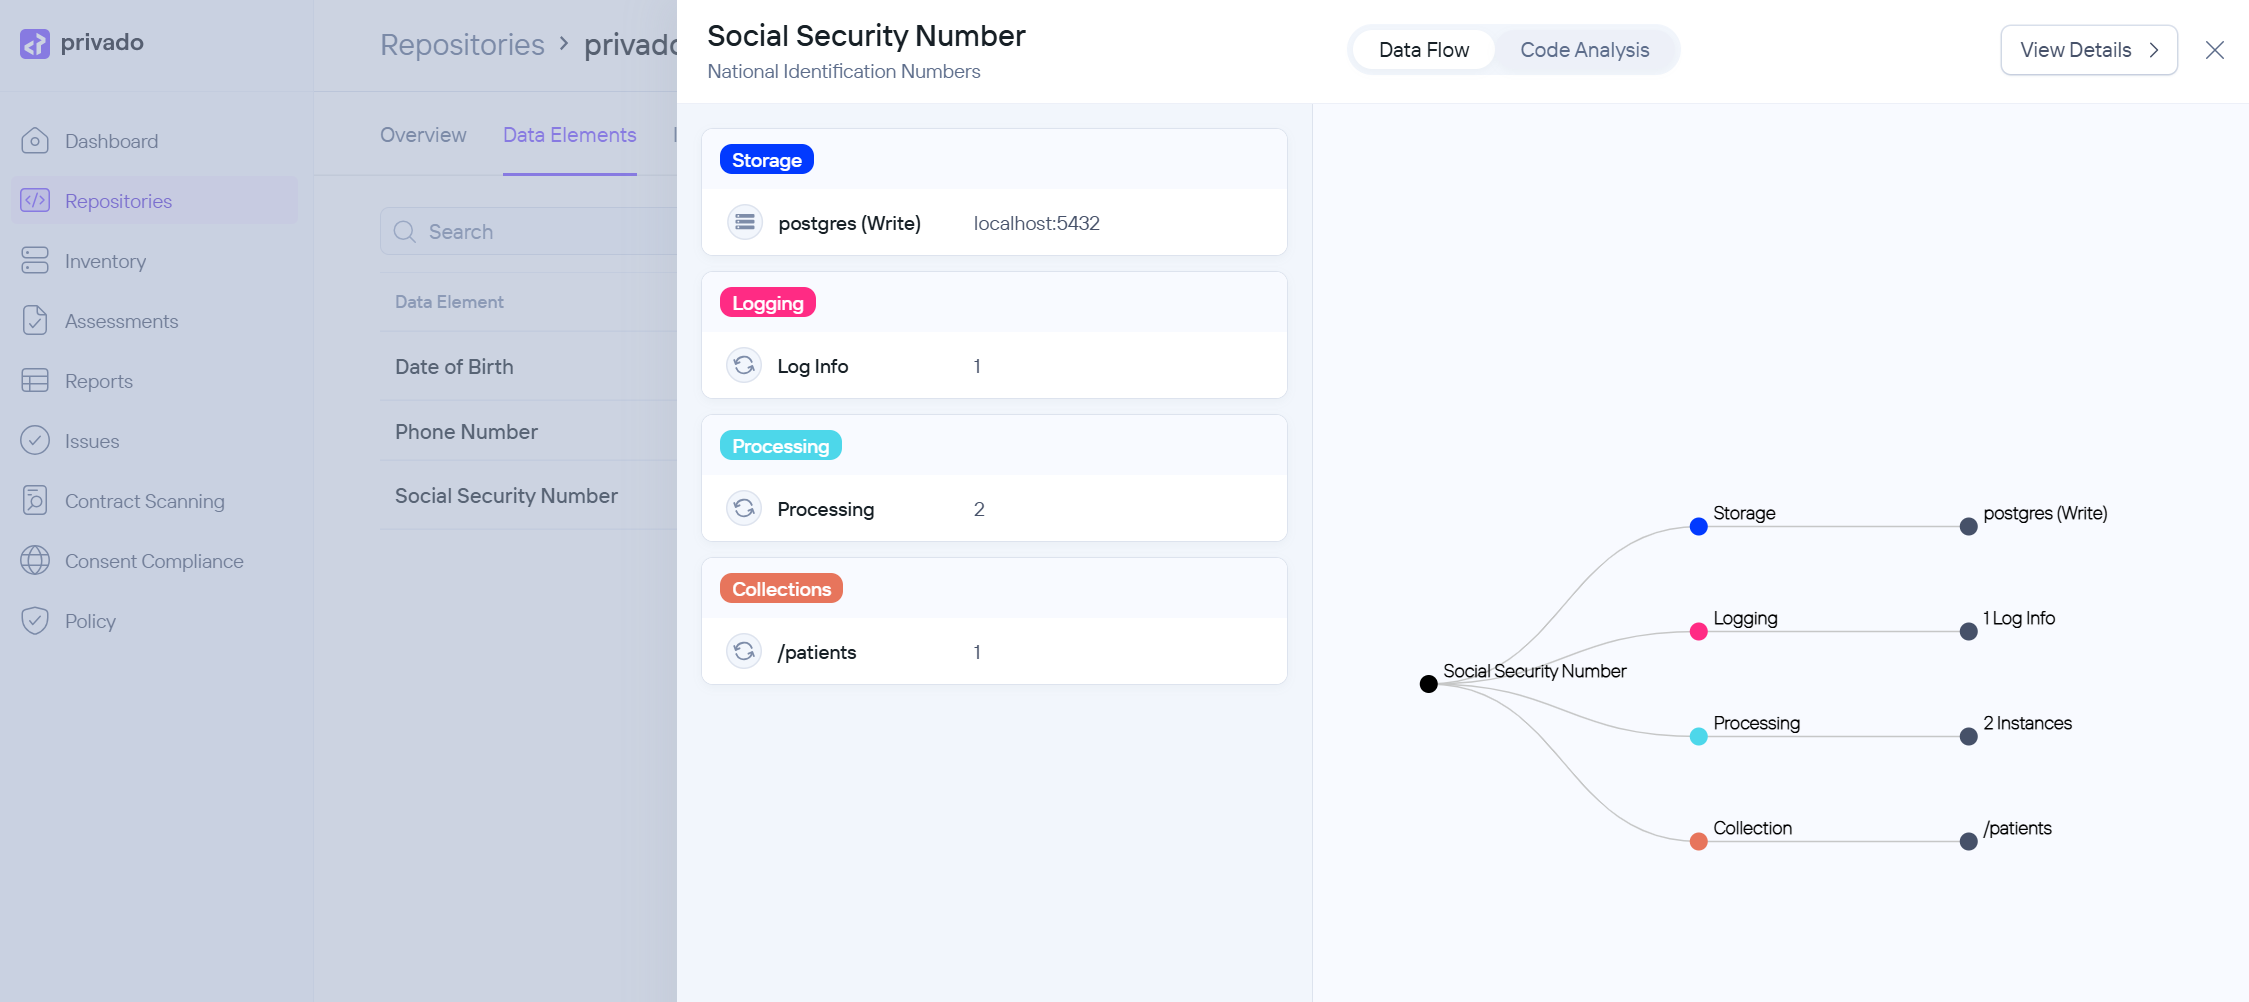The width and height of the screenshot is (2249, 1002).
Task: Click the View Details button
Action: pos(2089,49)
